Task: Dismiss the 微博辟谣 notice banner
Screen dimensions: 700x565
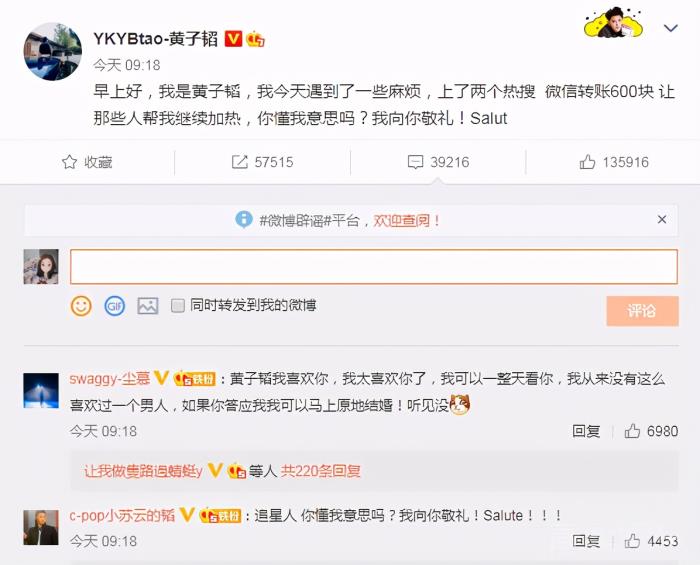Action: (x=662, y=219)
